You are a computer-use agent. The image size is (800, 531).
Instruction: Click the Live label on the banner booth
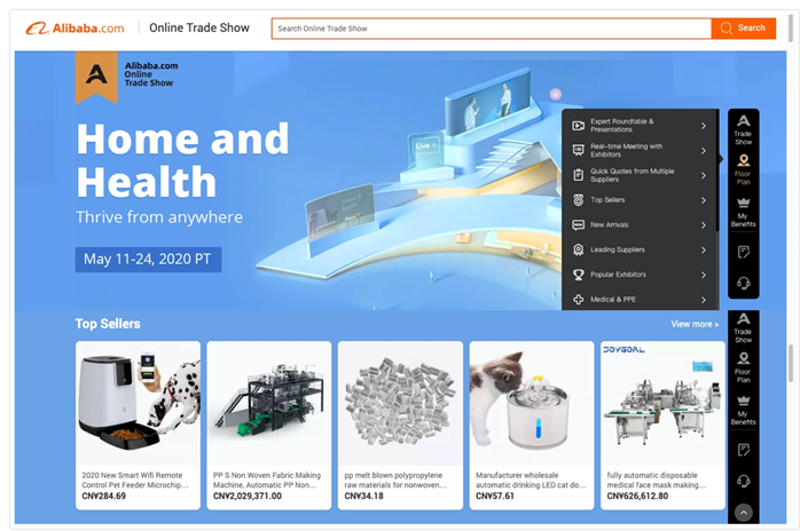pyautogui.click(x=426, y=146)
